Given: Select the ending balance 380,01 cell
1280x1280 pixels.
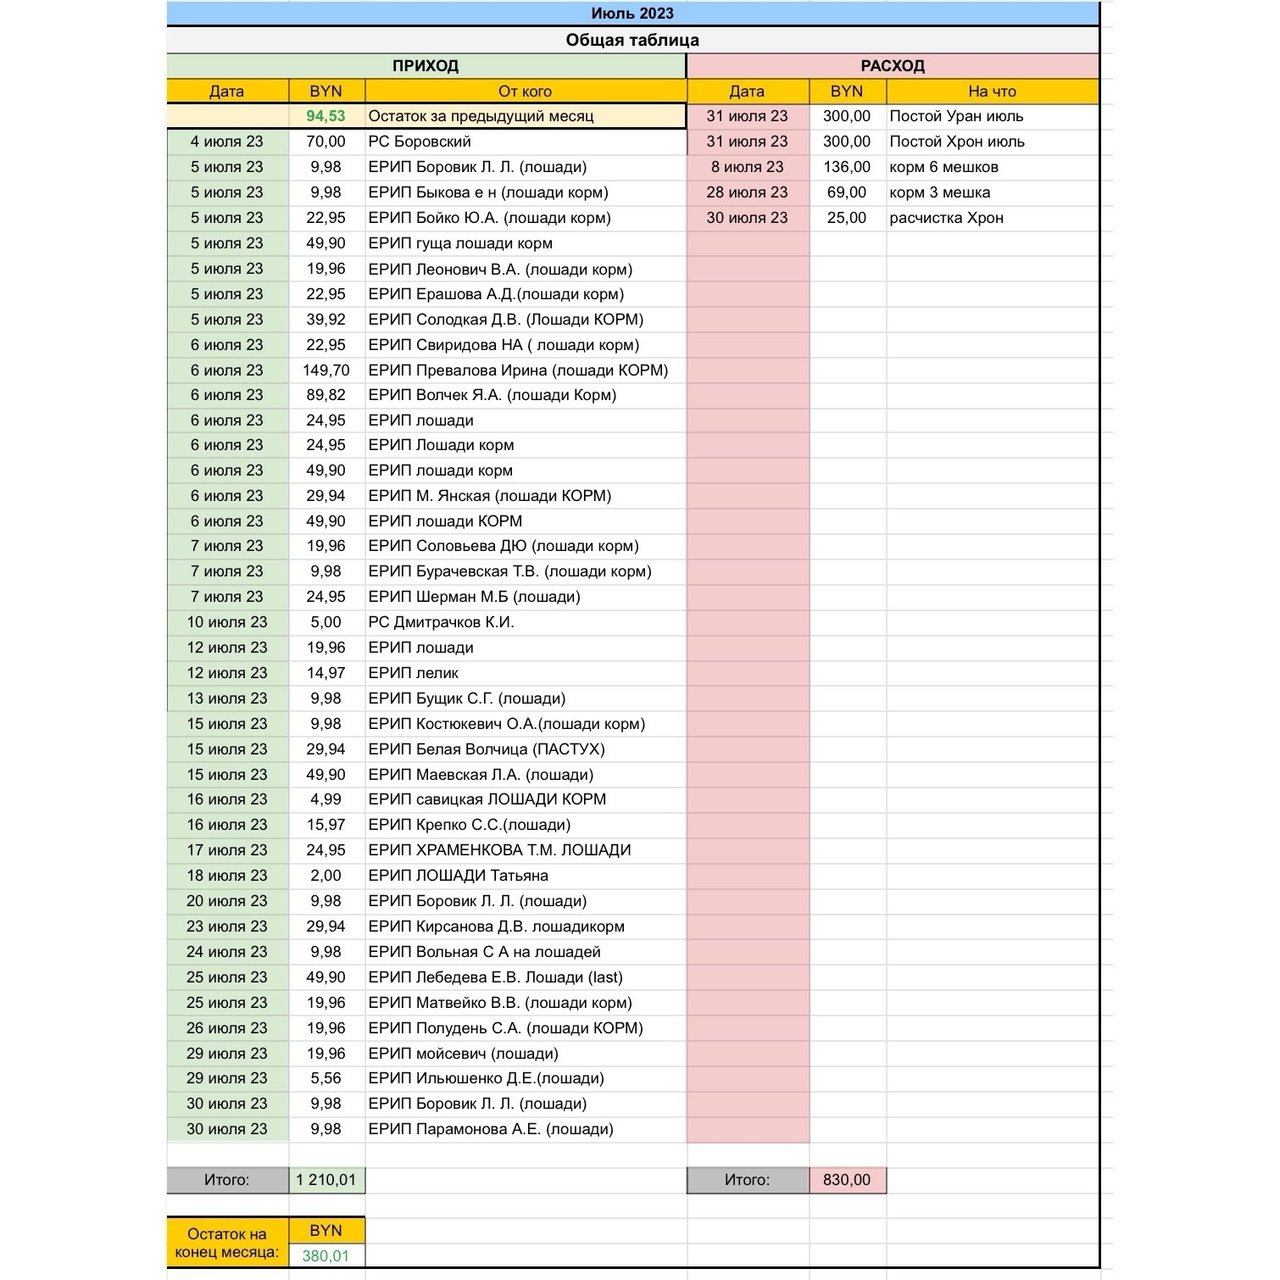Looking at the screenshot, I should (326, 1256).
